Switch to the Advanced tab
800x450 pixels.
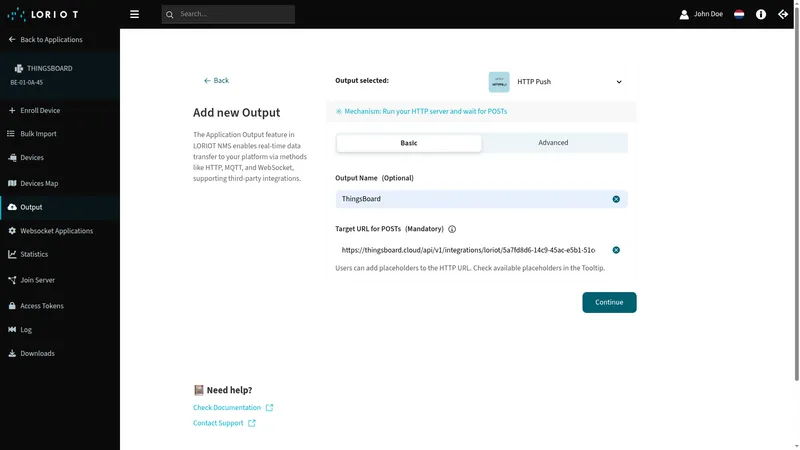[554, 143]
